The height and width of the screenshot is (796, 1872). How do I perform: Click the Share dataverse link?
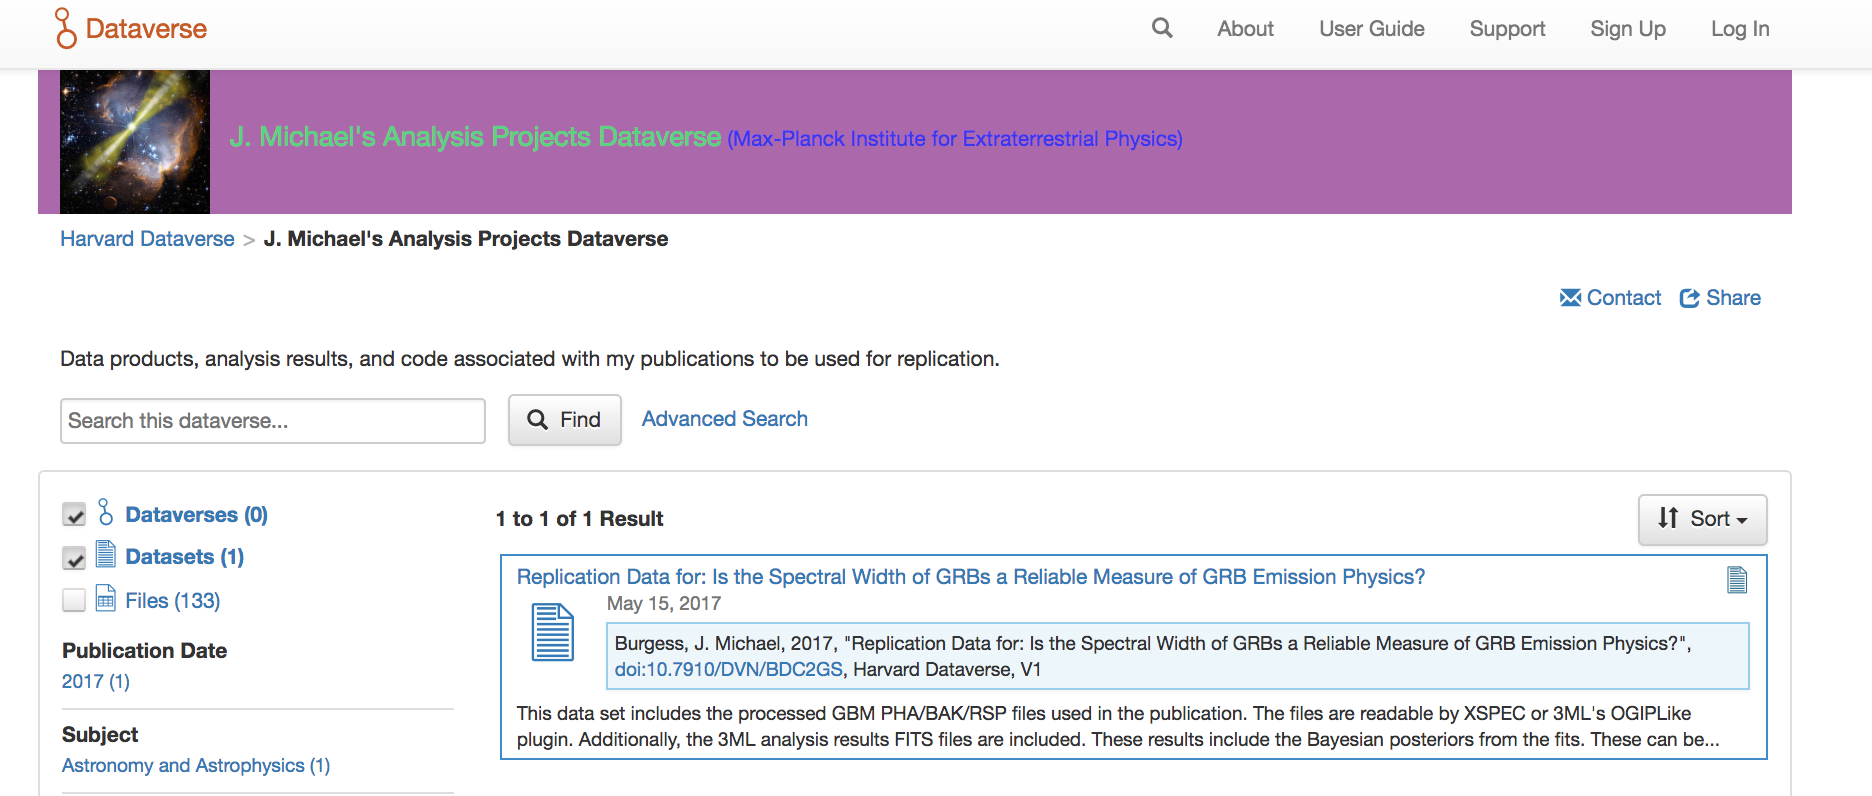(1720, 298)
